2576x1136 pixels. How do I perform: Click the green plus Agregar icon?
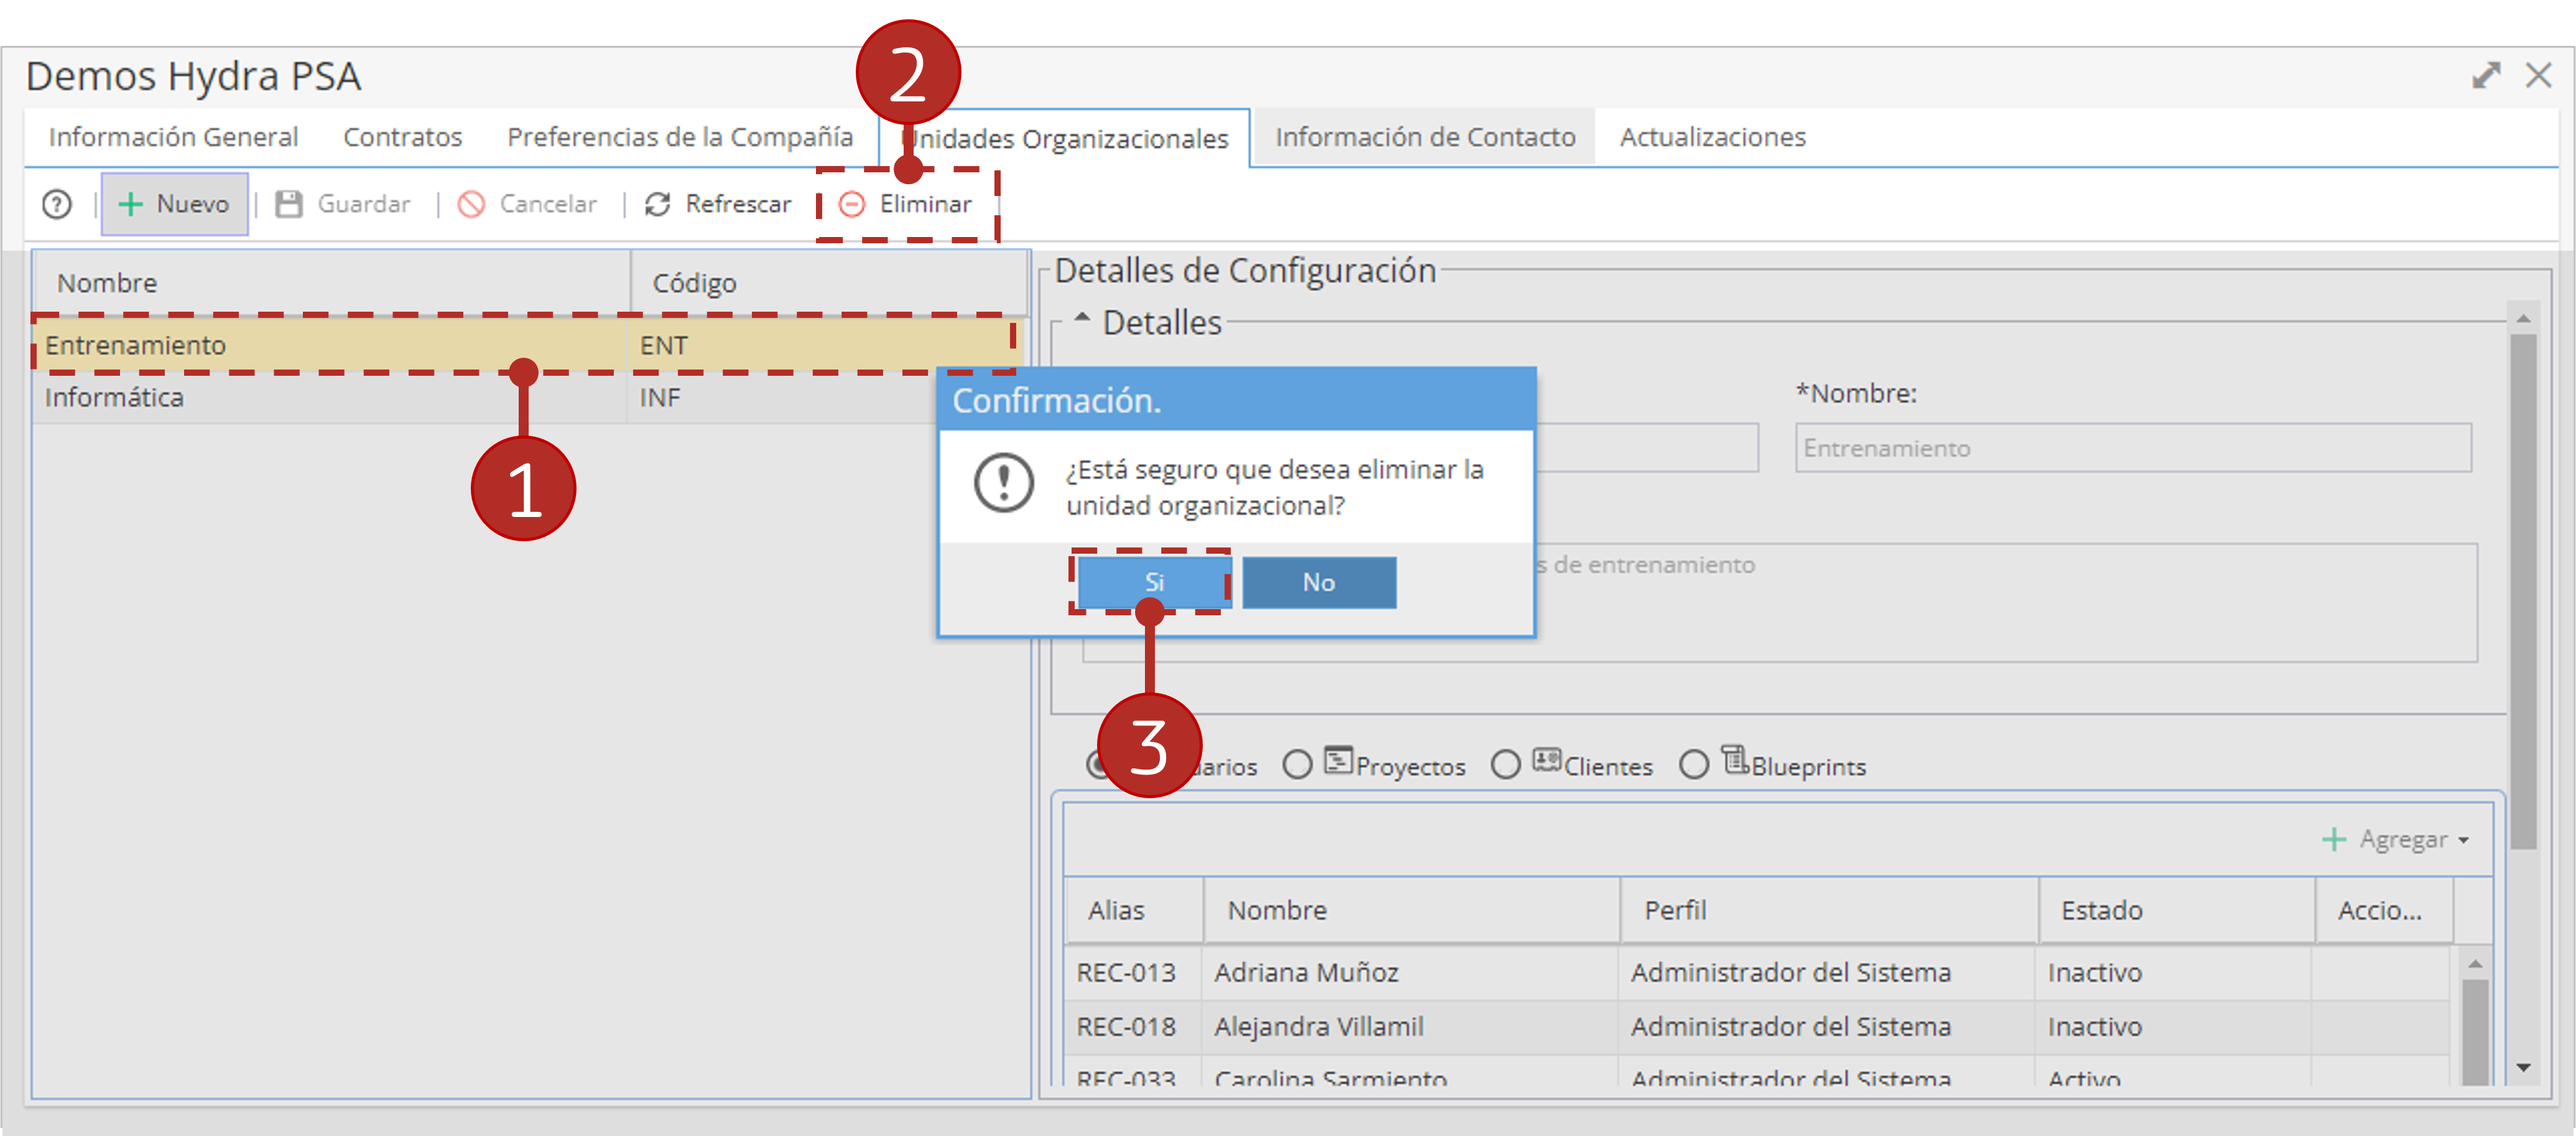(x=2333, y=839)
